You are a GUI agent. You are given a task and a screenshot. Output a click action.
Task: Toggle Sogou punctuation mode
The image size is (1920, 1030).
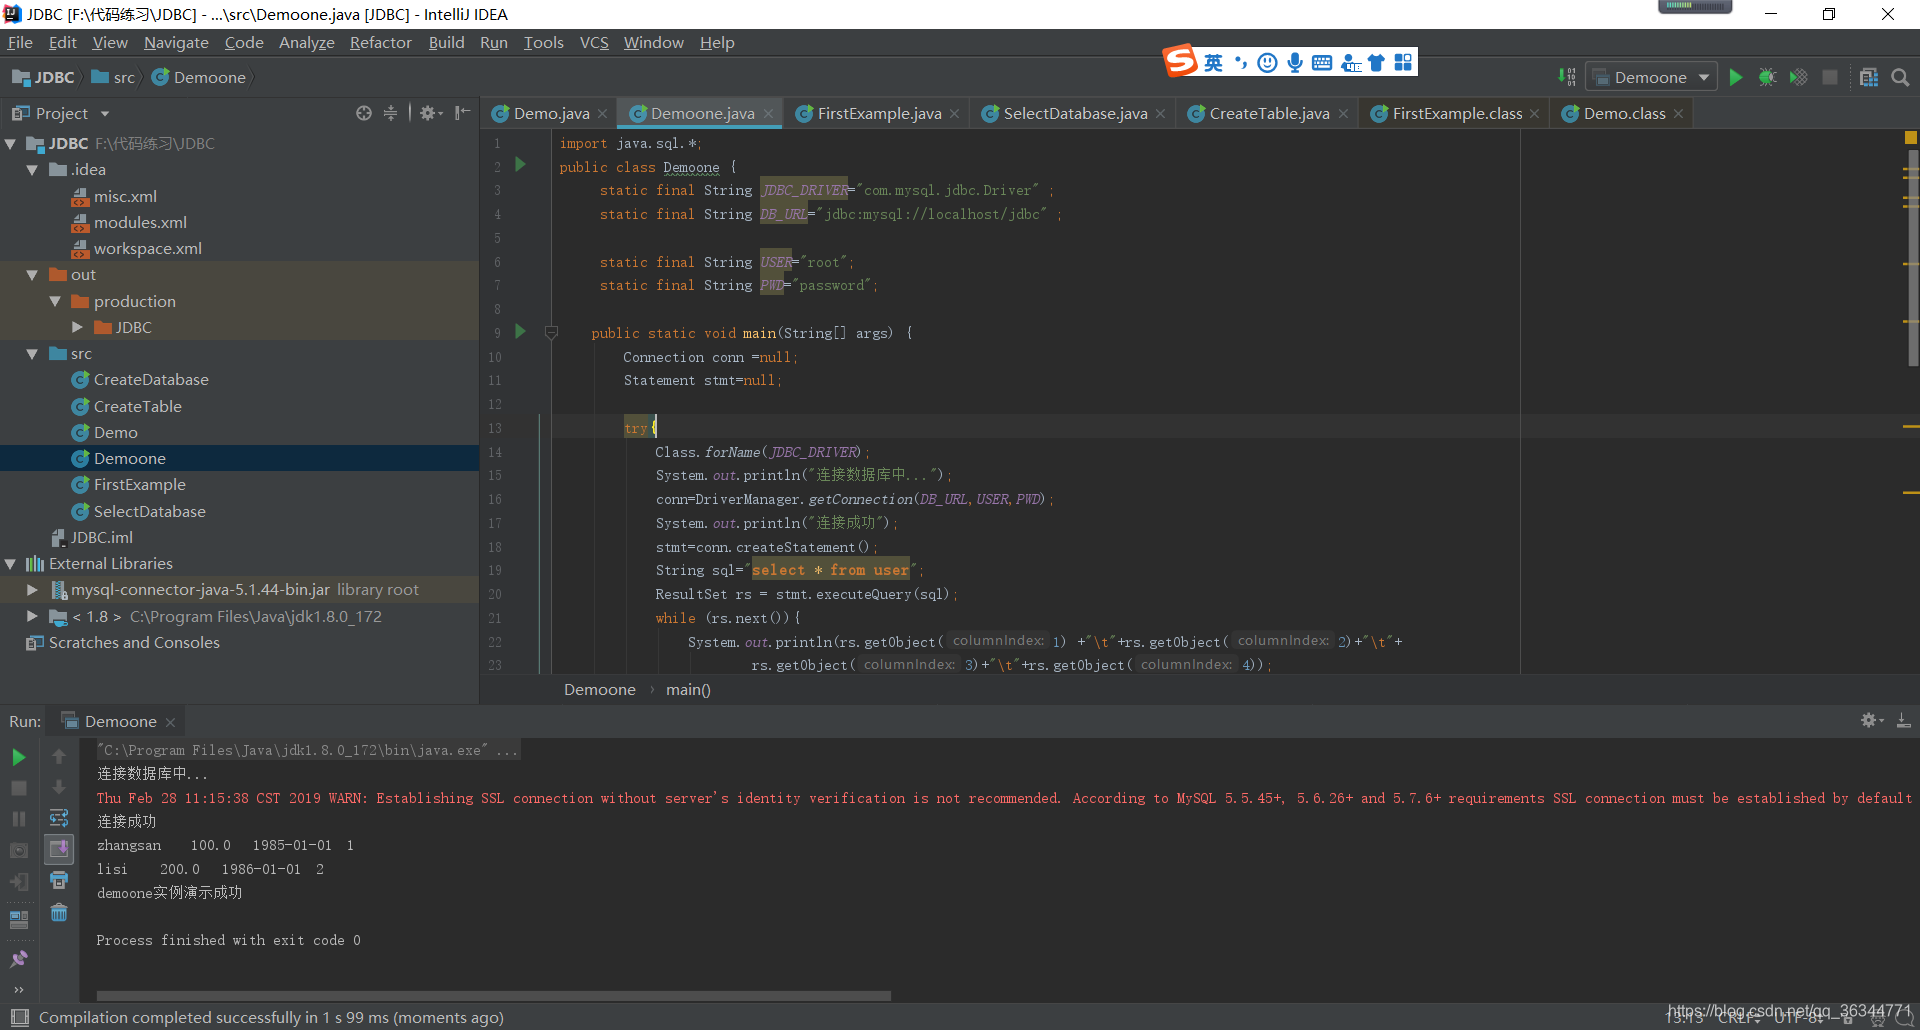pos(1240,62)
